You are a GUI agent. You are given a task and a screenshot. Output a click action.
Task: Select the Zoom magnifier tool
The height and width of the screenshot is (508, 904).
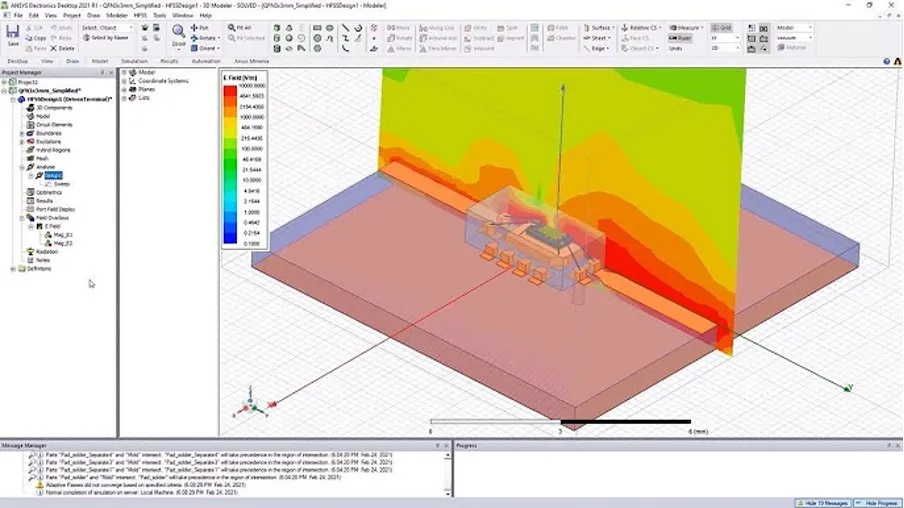click(x=178, y=34)
